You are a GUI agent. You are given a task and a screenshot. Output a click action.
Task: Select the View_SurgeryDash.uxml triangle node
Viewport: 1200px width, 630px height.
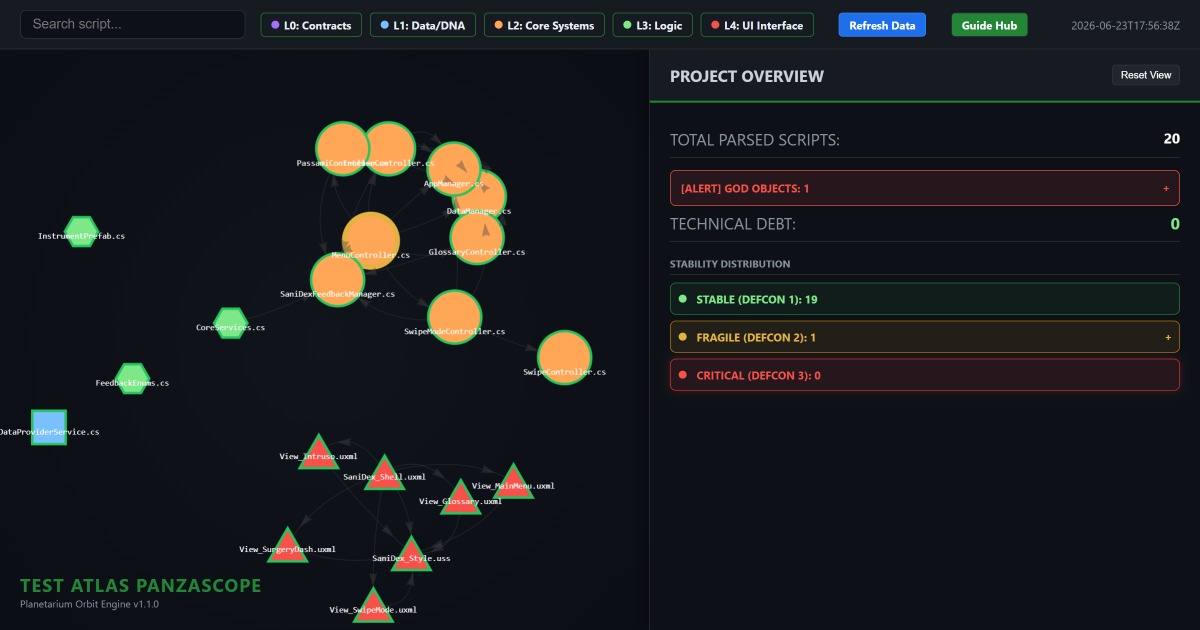pyautogui.click(x=287, y=545)
